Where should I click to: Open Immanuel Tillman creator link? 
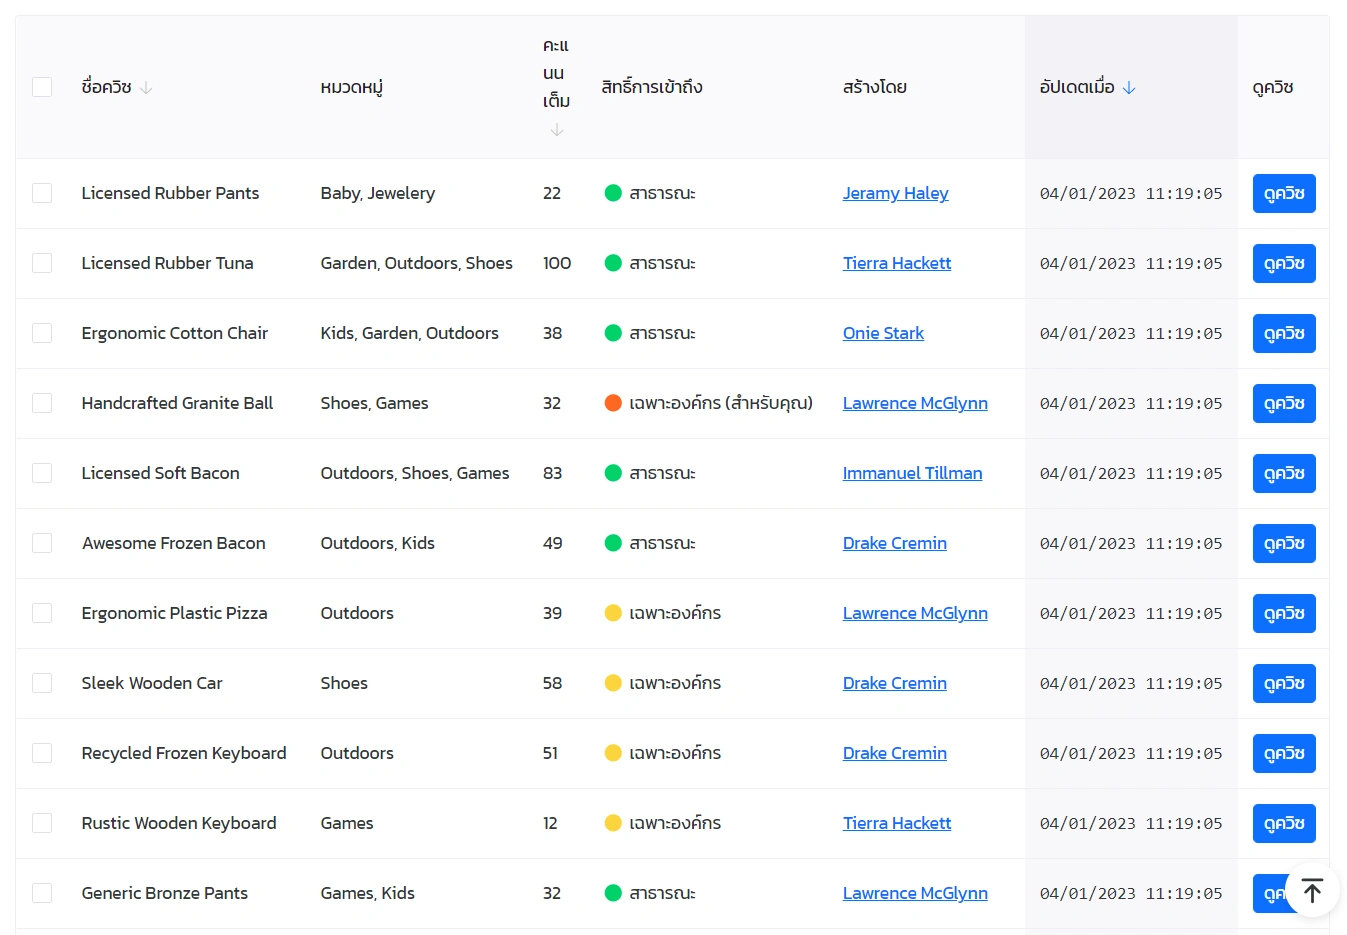click(x=912, y=473)
